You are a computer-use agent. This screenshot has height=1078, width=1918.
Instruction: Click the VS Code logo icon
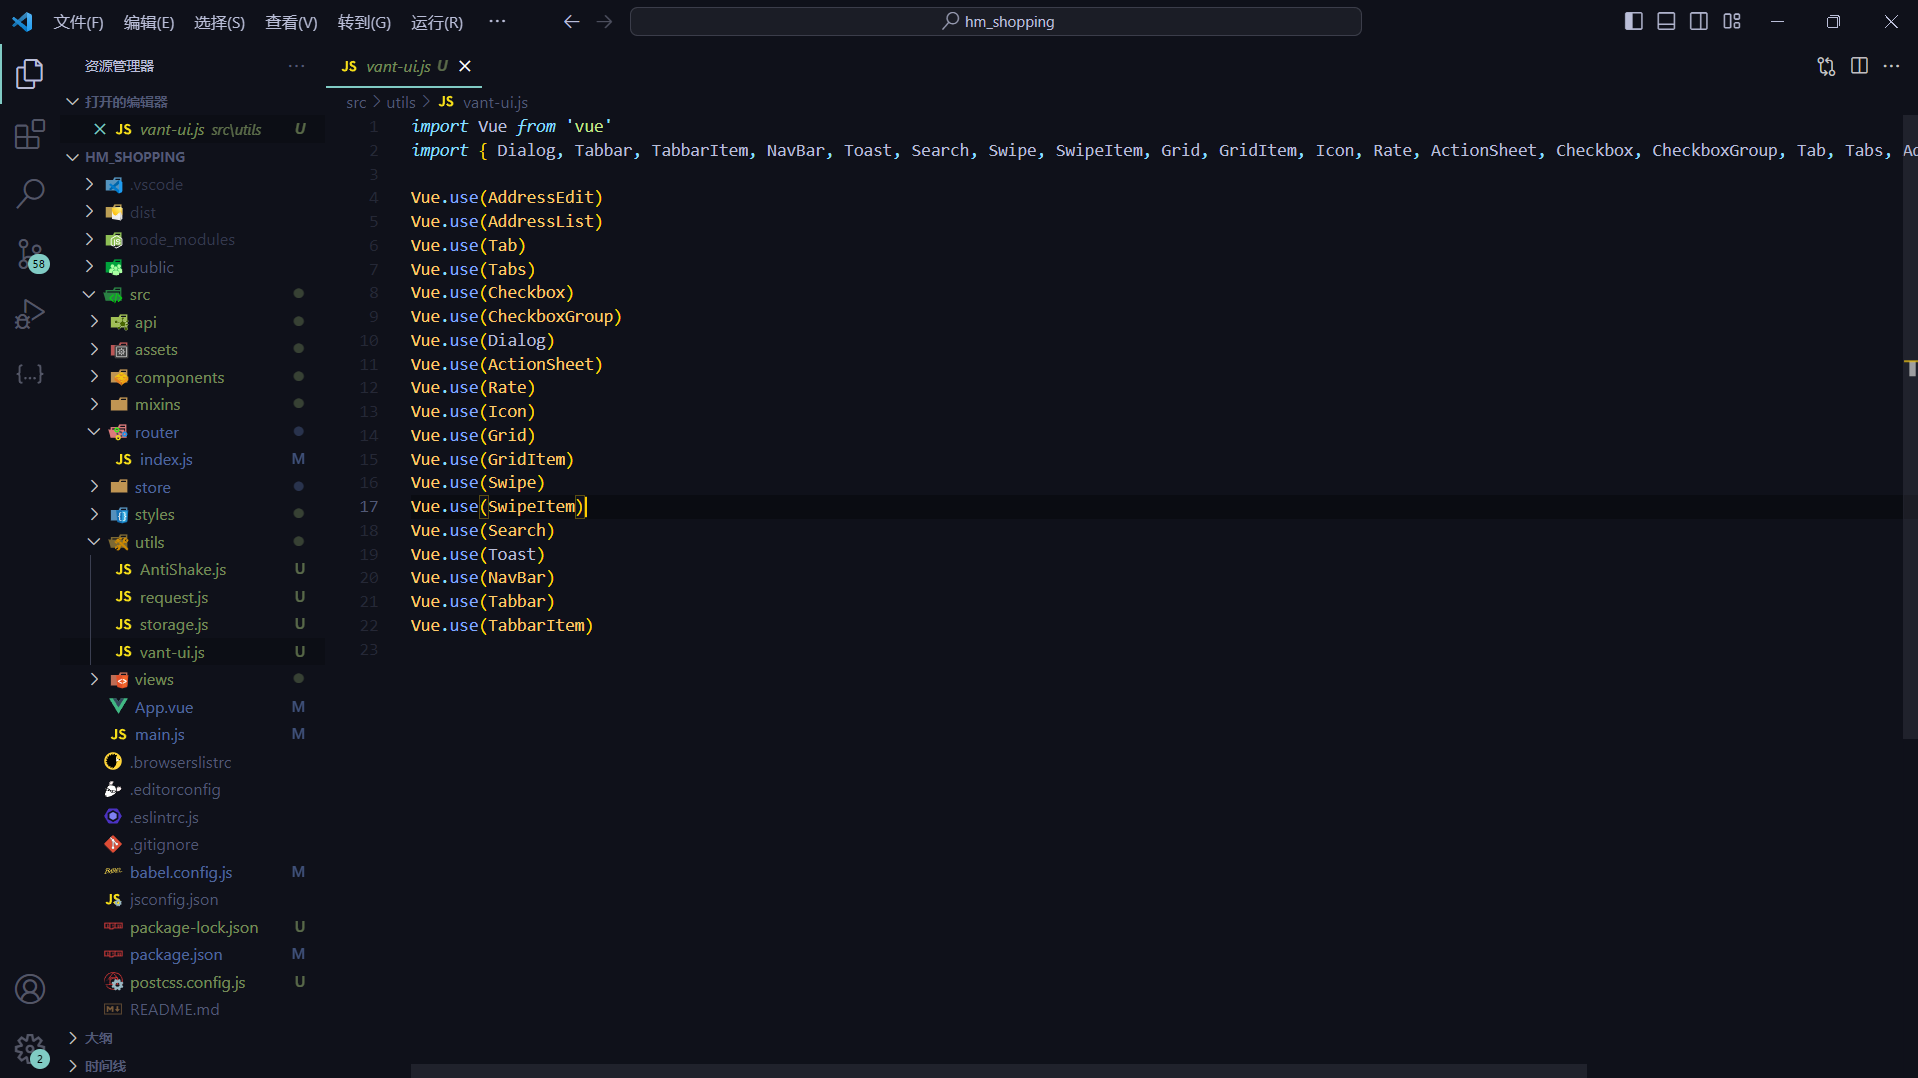point(22,22)
